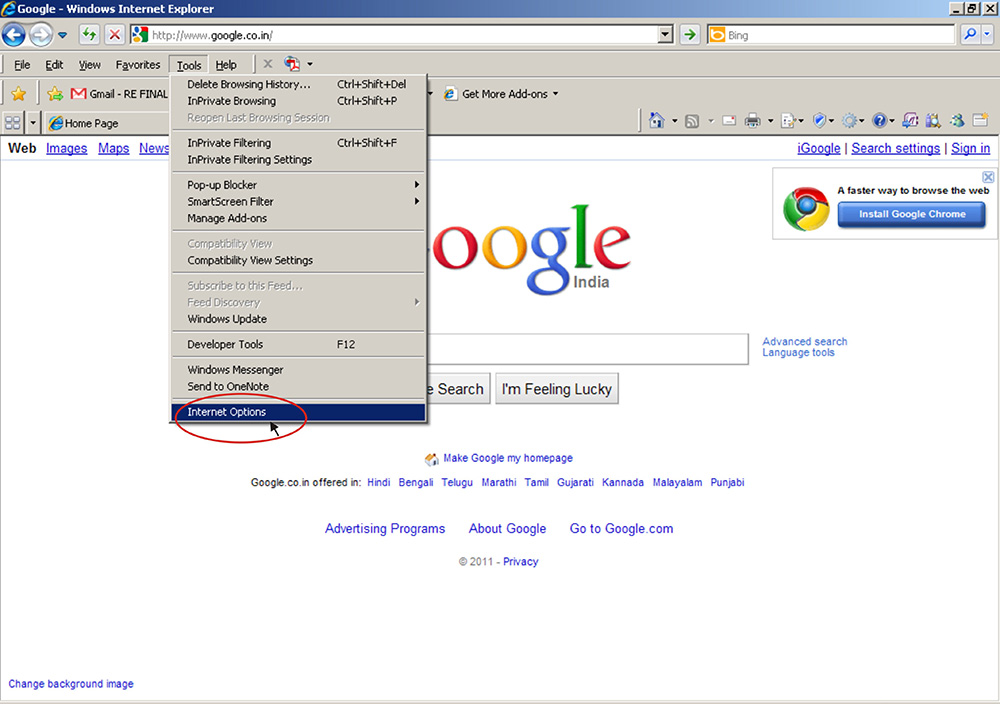Expand Pop-up Blocker submenu

click(x=298, y=185)
